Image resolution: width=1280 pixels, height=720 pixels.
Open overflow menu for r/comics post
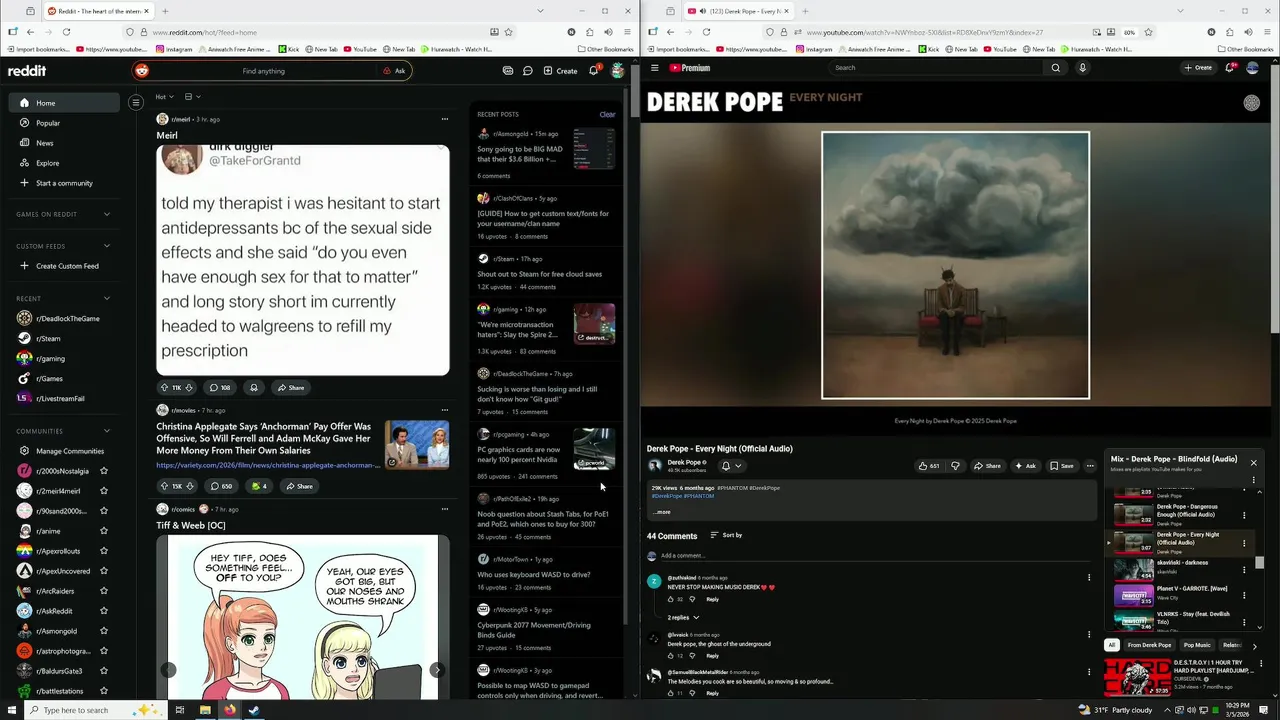point(445,509)
